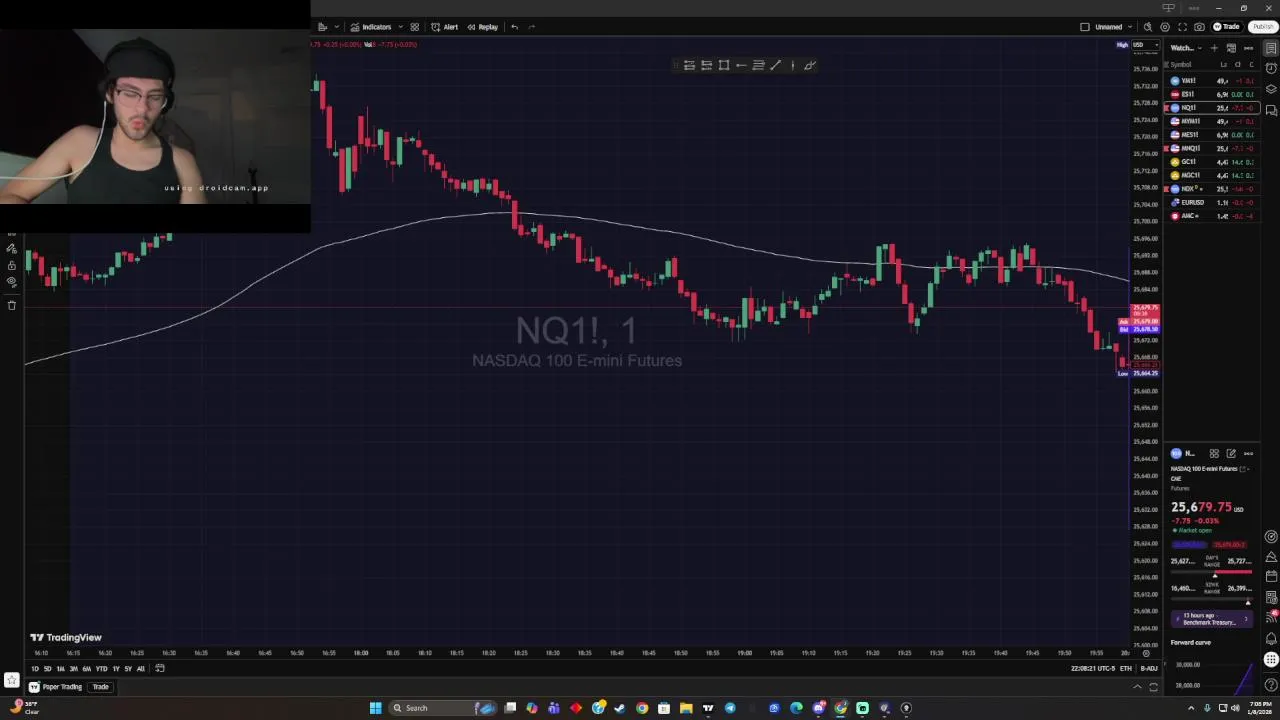Image resolution: width=1280 pixels, height=720 pixels.
Task: Click the Trade button beside Paper Trading
Action: click(100, 687)
